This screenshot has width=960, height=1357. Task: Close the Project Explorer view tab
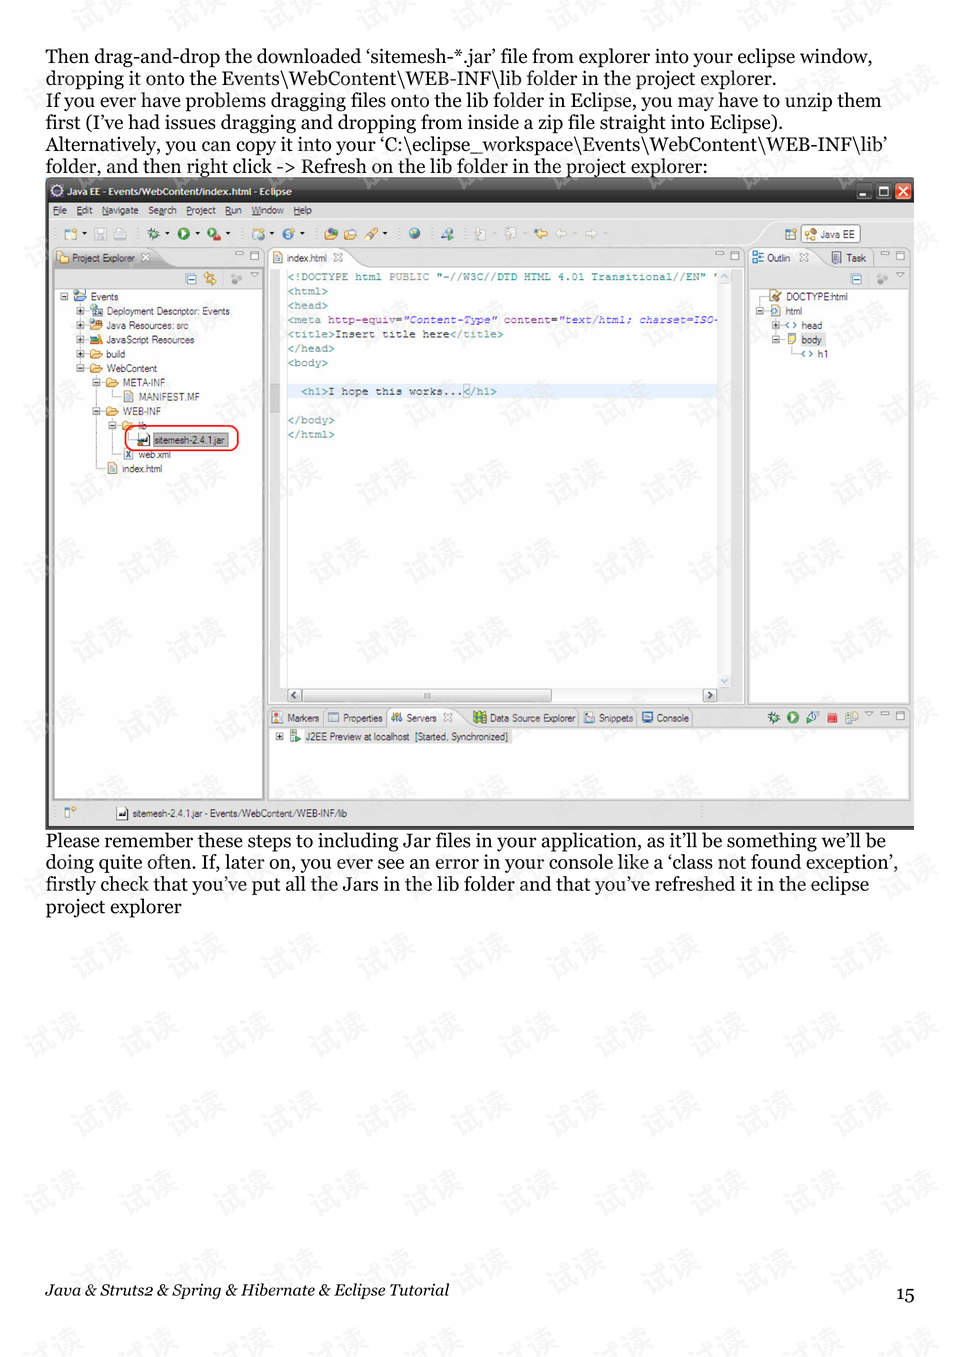coord(146,258)
